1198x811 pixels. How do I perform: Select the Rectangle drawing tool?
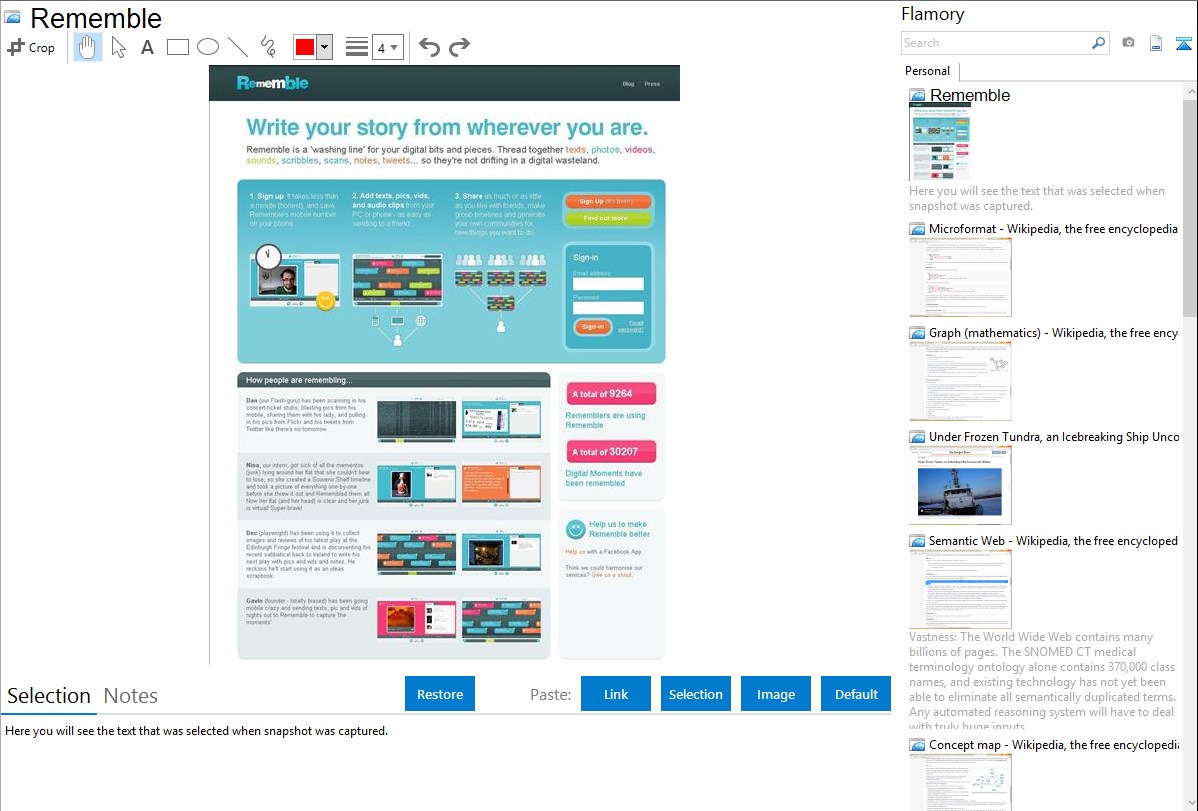point(177,47)
